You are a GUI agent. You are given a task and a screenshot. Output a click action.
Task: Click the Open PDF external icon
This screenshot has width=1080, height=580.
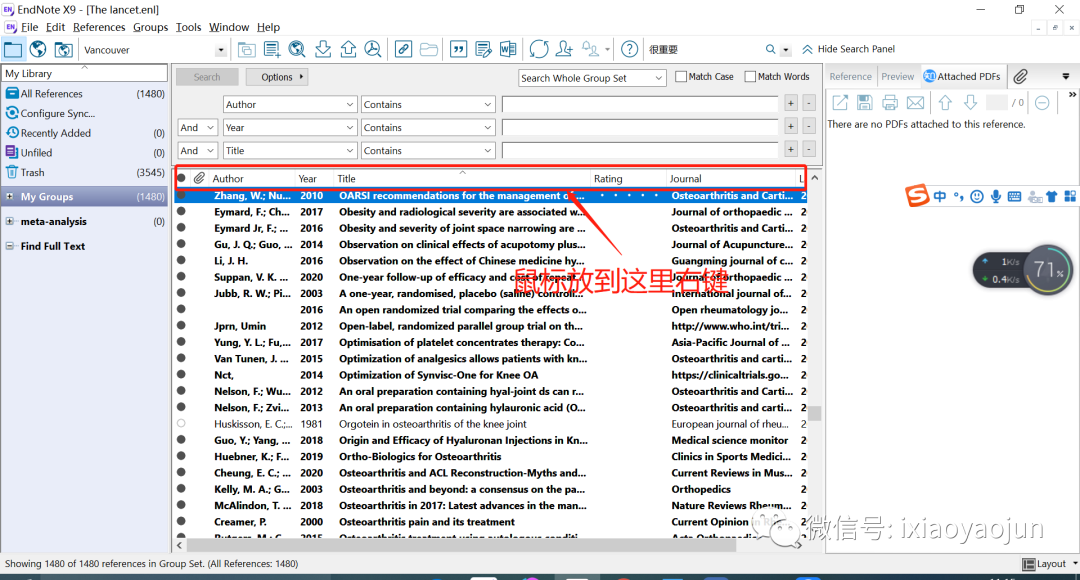pos(840,103)
